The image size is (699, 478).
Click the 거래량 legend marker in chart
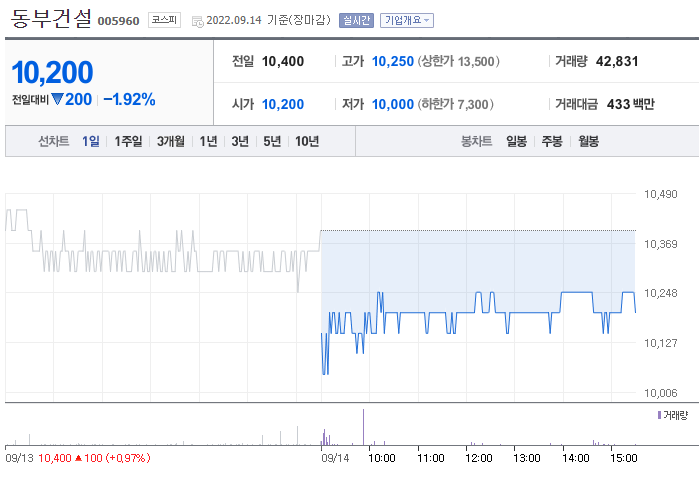pyautogui.click(x=659, y=415)
